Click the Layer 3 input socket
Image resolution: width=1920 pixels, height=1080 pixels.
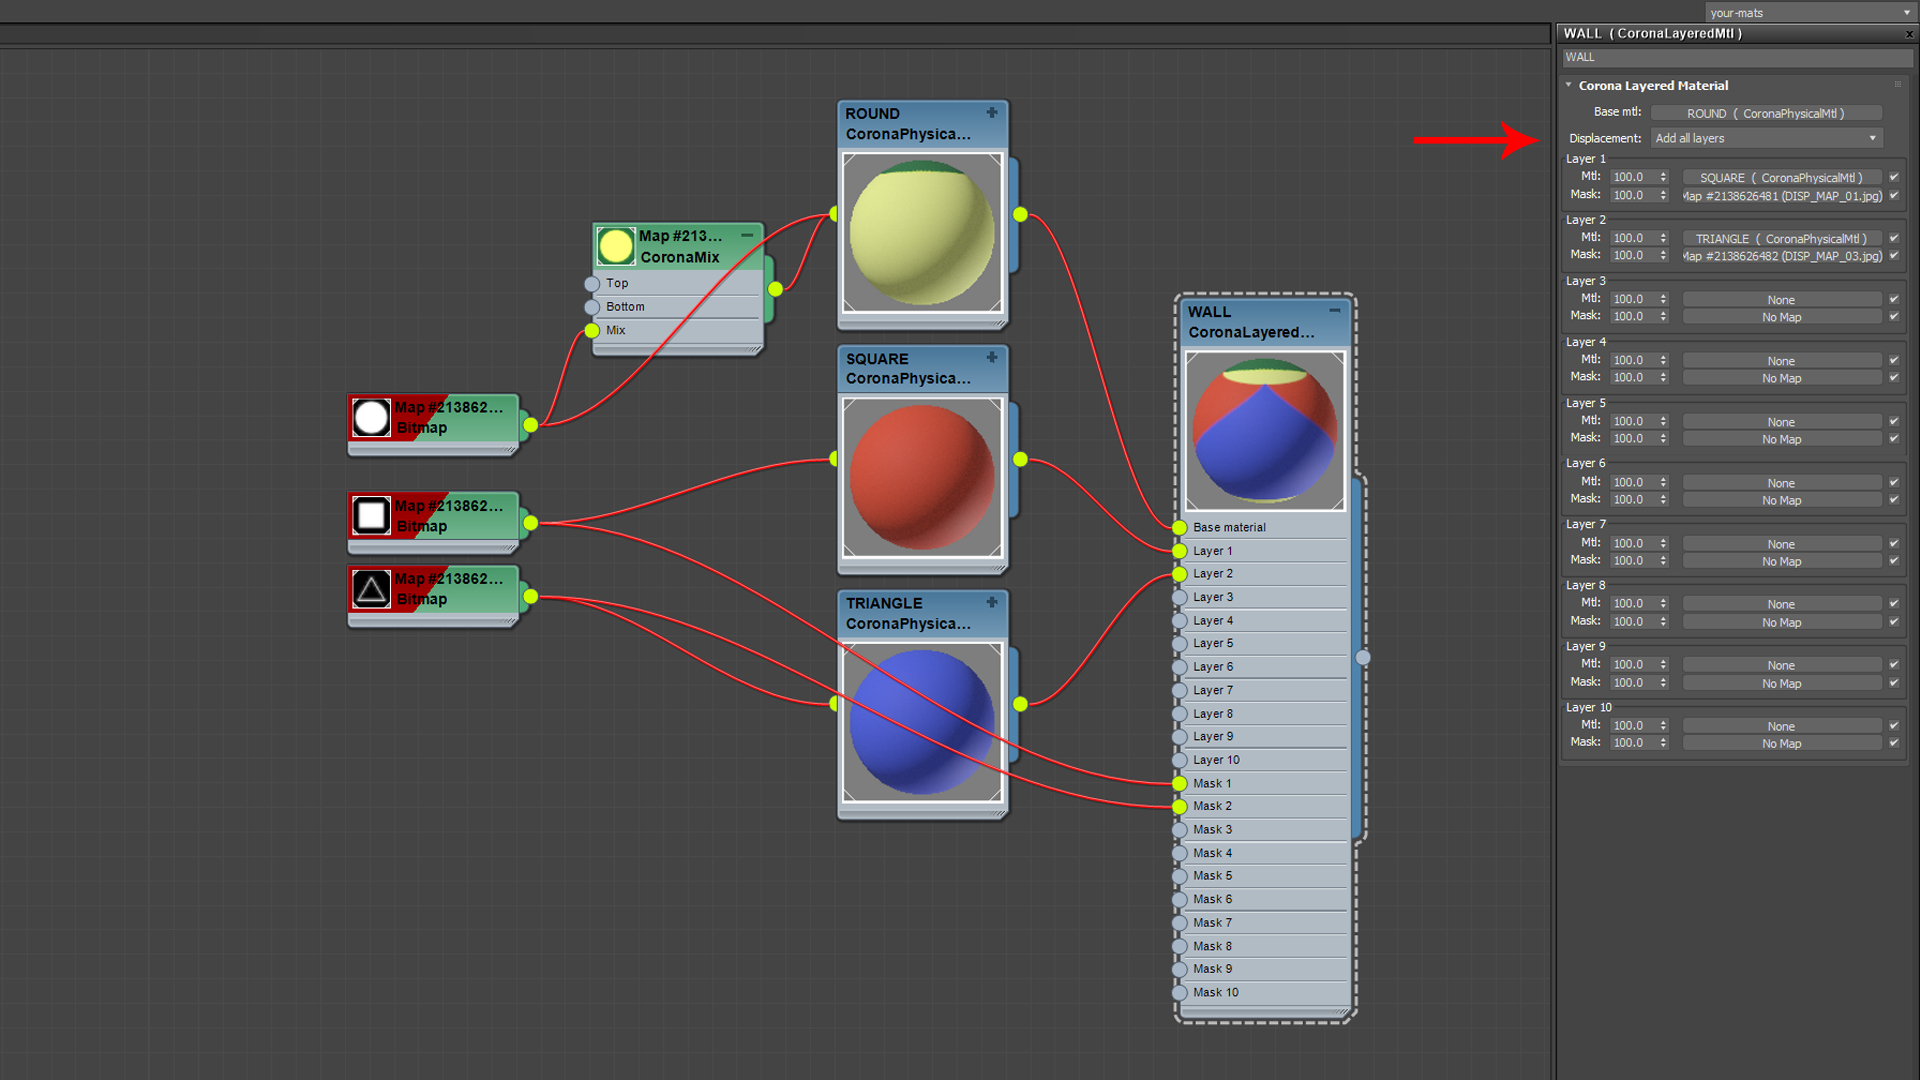1180,597
